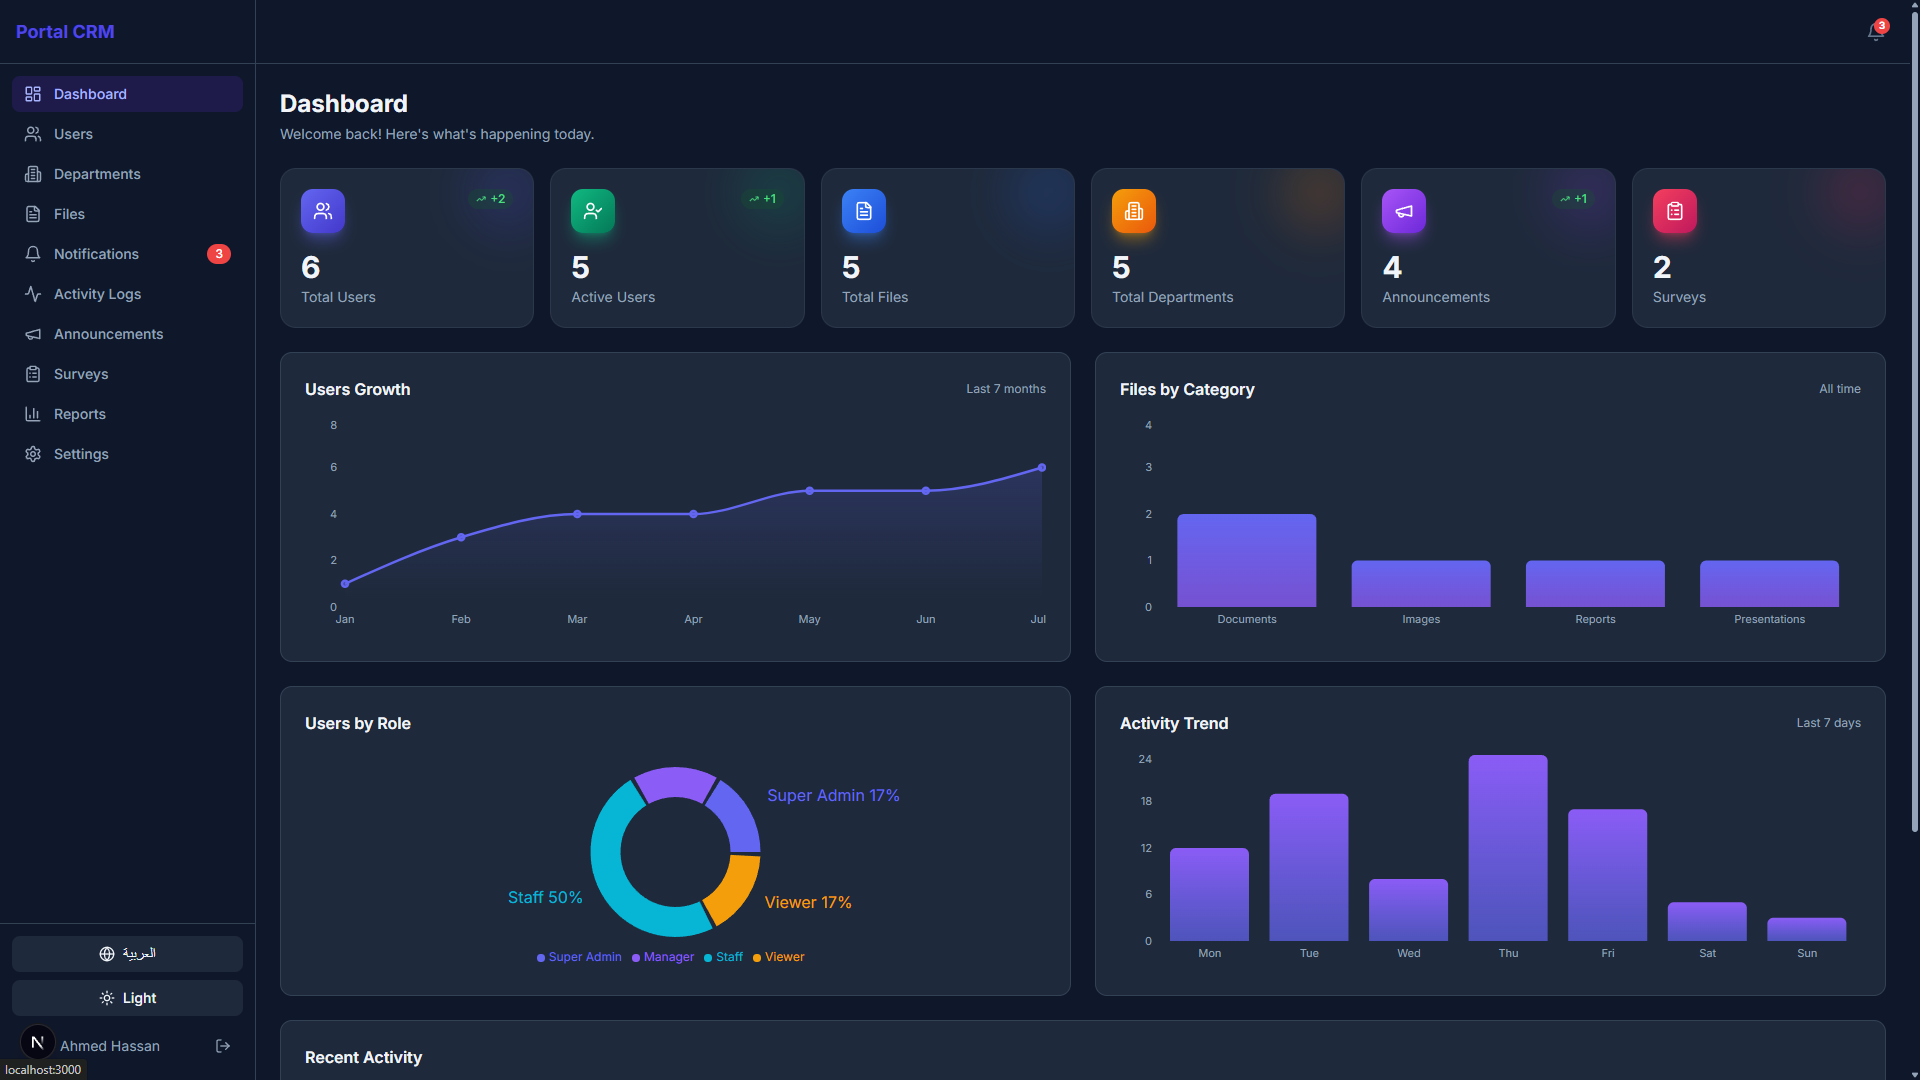This screenshot has height=1080, width=1920.
Task: Click the Dashboard grid icon in sidebar
Action: coord(33,94)
